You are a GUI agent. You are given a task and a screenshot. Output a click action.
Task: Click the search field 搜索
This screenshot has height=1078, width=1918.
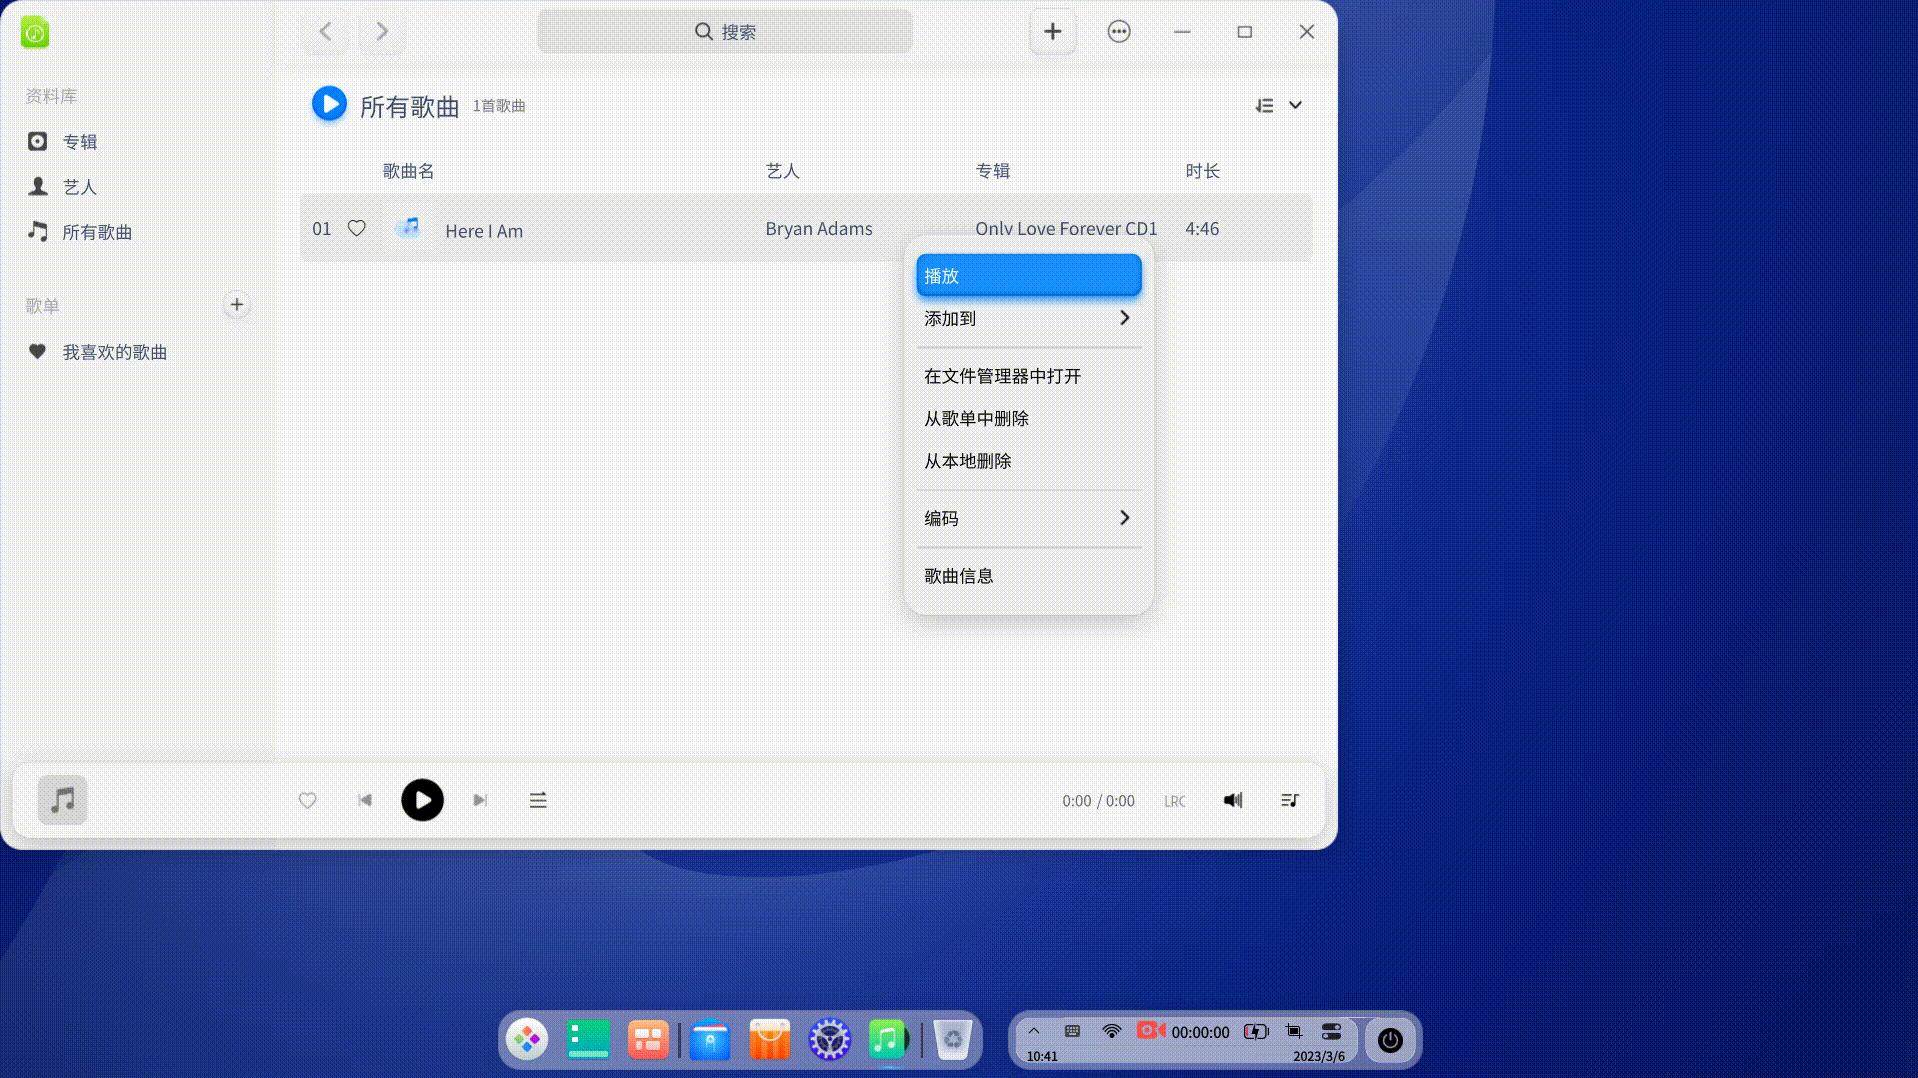[x=725, y=32]
